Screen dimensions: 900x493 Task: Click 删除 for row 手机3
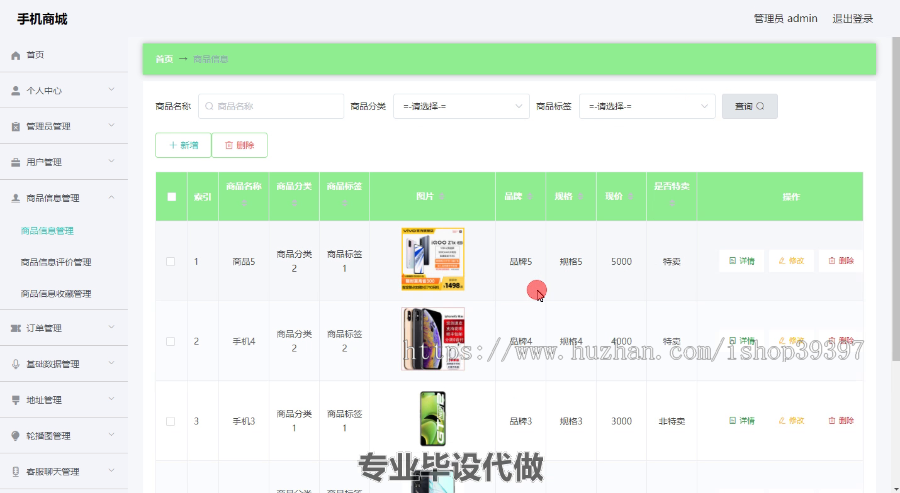point(841,421)
